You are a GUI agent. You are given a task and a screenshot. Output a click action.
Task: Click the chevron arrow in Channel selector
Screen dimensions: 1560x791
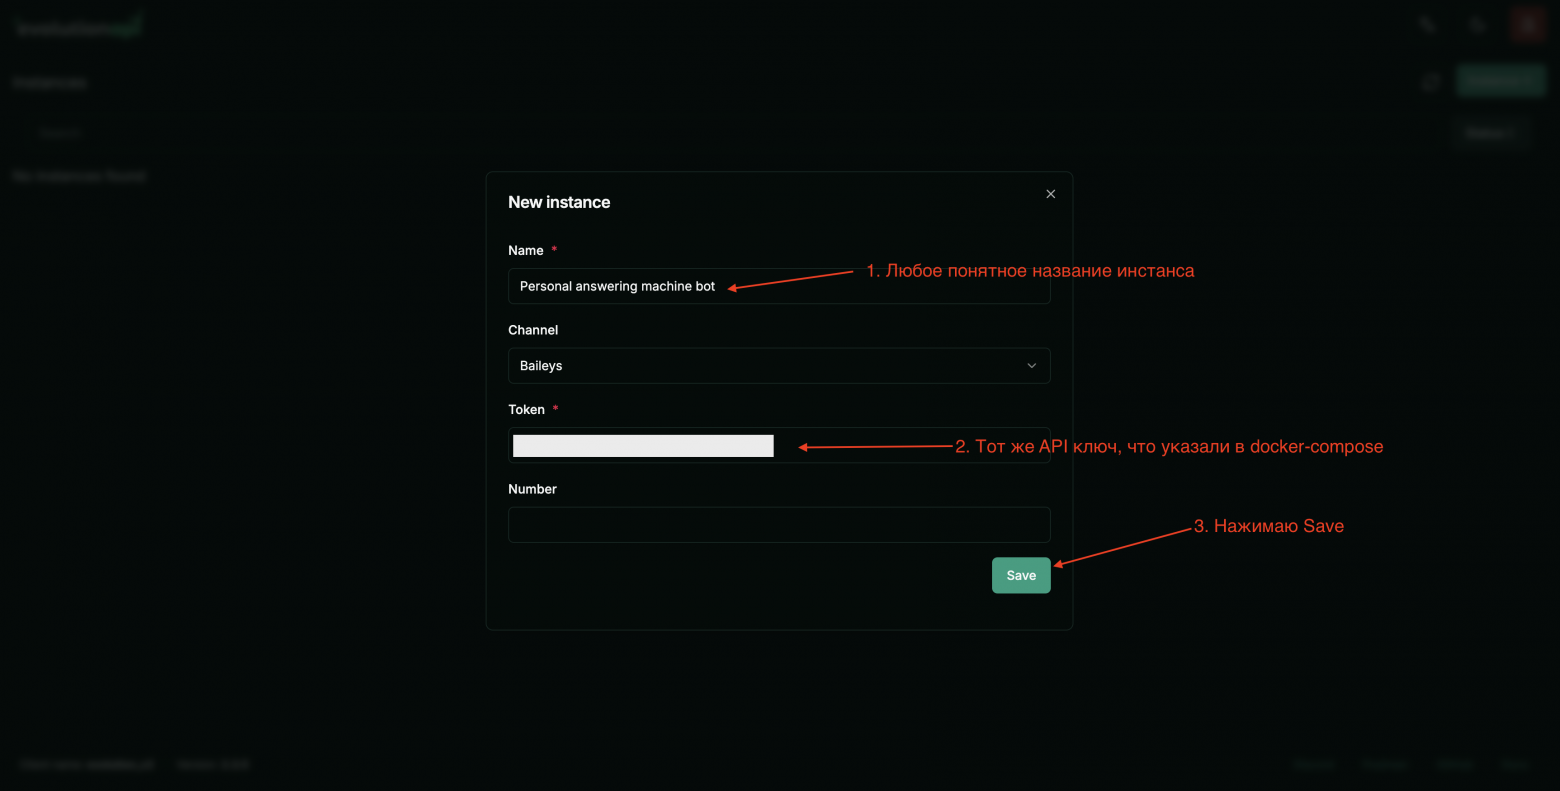[1031, 366]
